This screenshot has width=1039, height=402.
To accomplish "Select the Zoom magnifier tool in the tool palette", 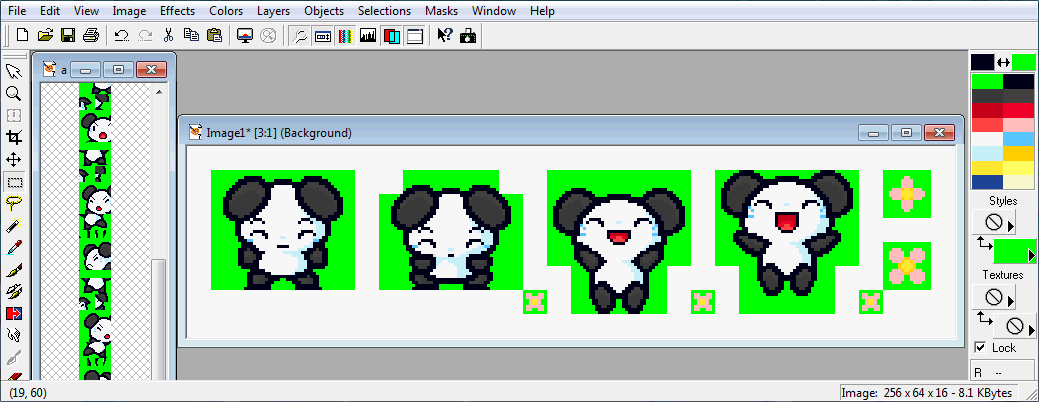I will point(13,93).
